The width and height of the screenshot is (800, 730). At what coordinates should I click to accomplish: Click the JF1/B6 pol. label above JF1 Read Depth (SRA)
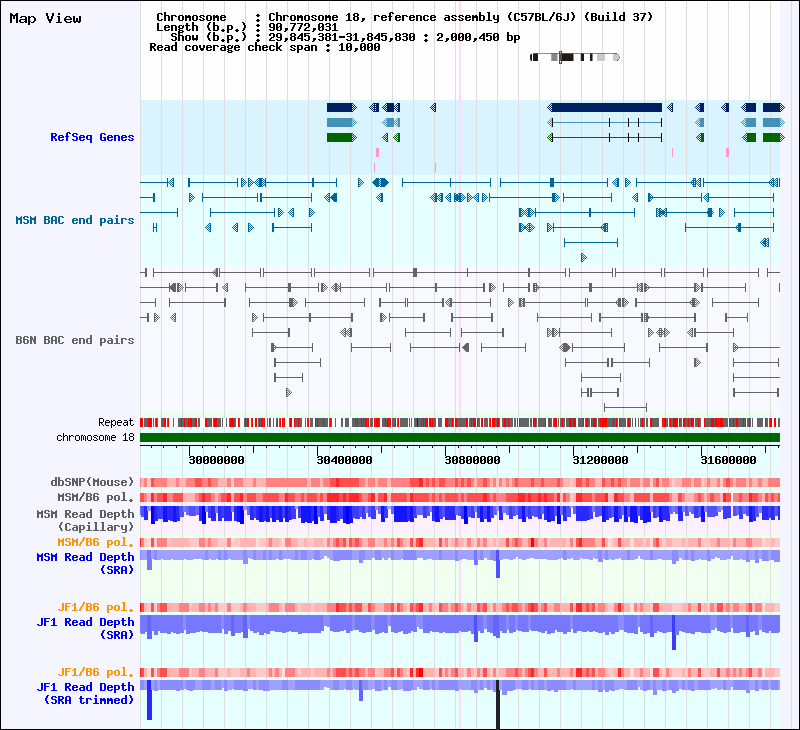click(95, 607)
